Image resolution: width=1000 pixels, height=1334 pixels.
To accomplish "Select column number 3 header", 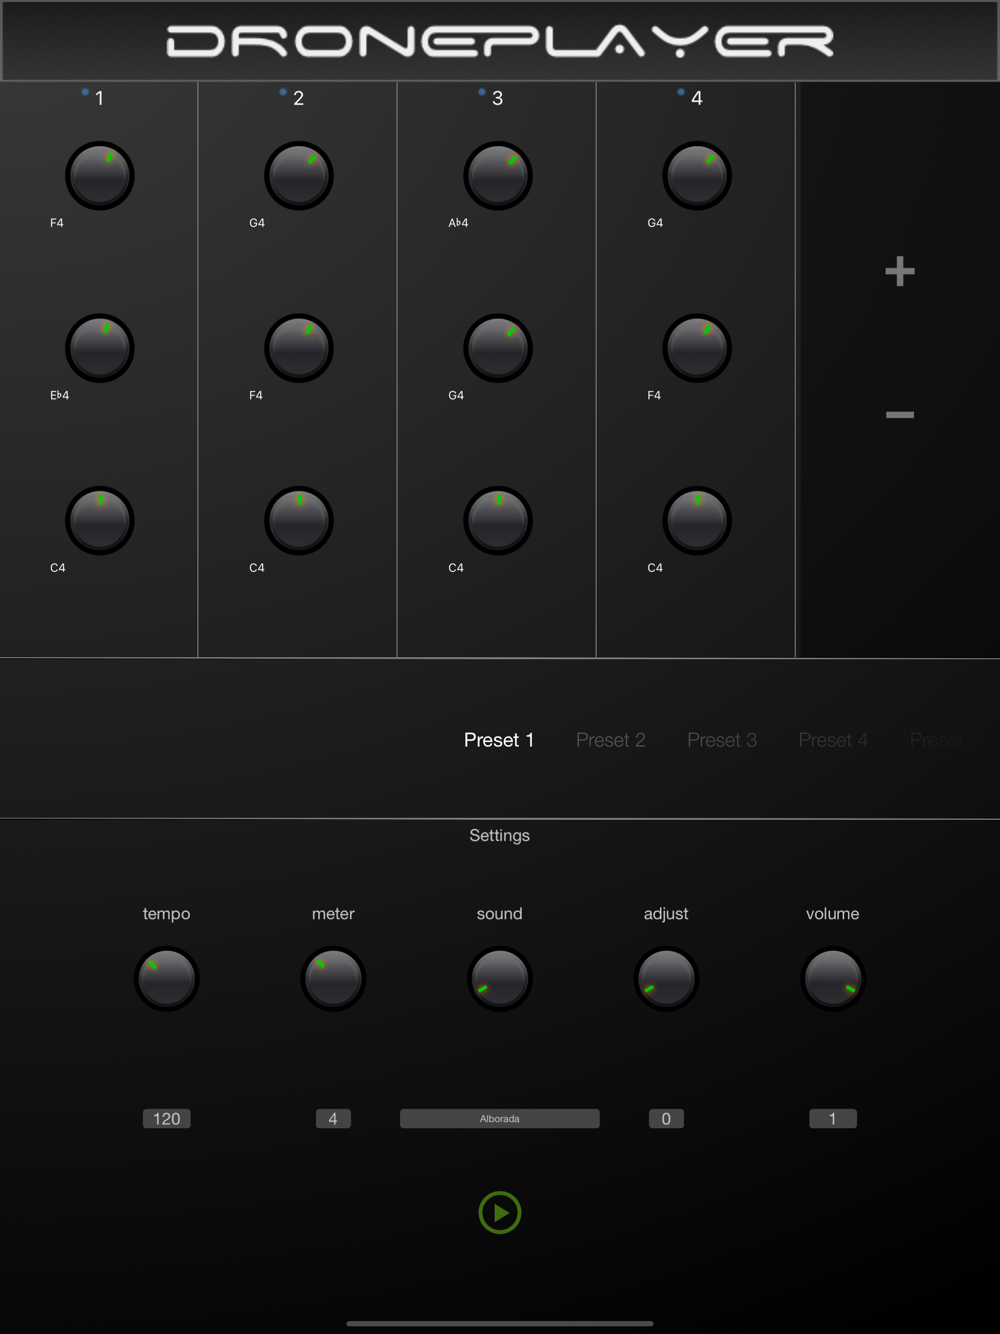I will (497, 98).
